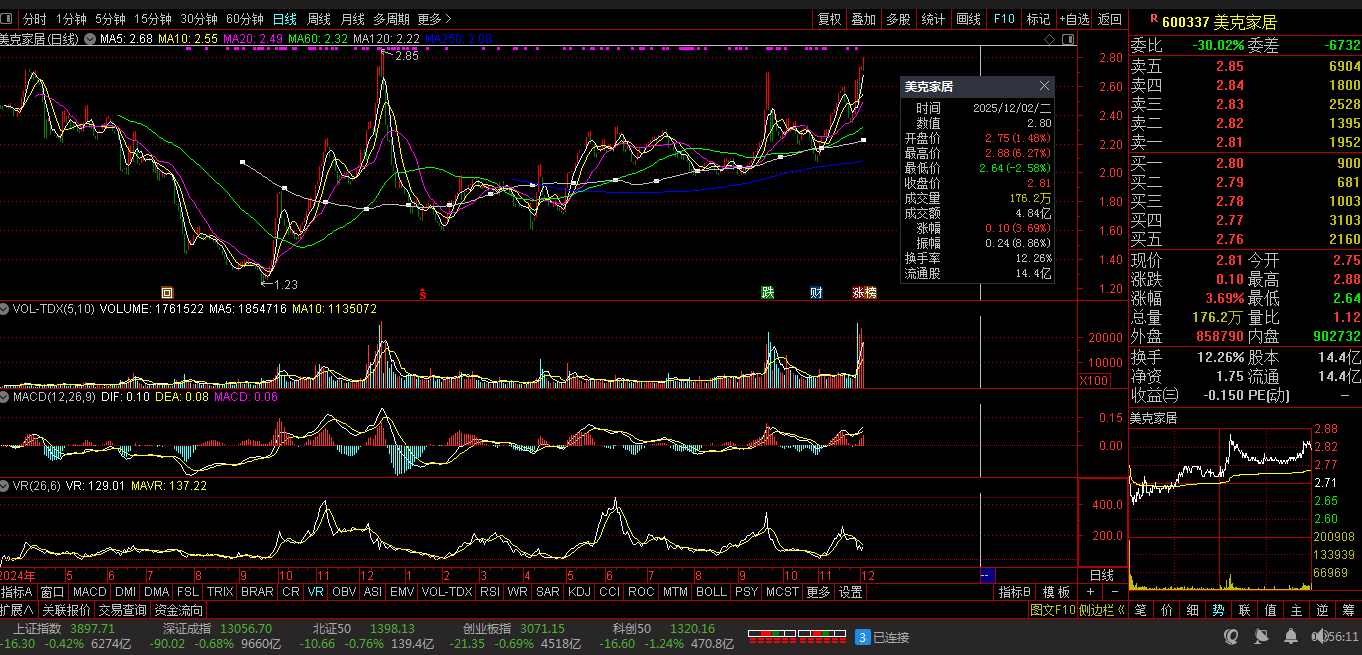Open the 笔 tick details icon

pos(1140,610)
